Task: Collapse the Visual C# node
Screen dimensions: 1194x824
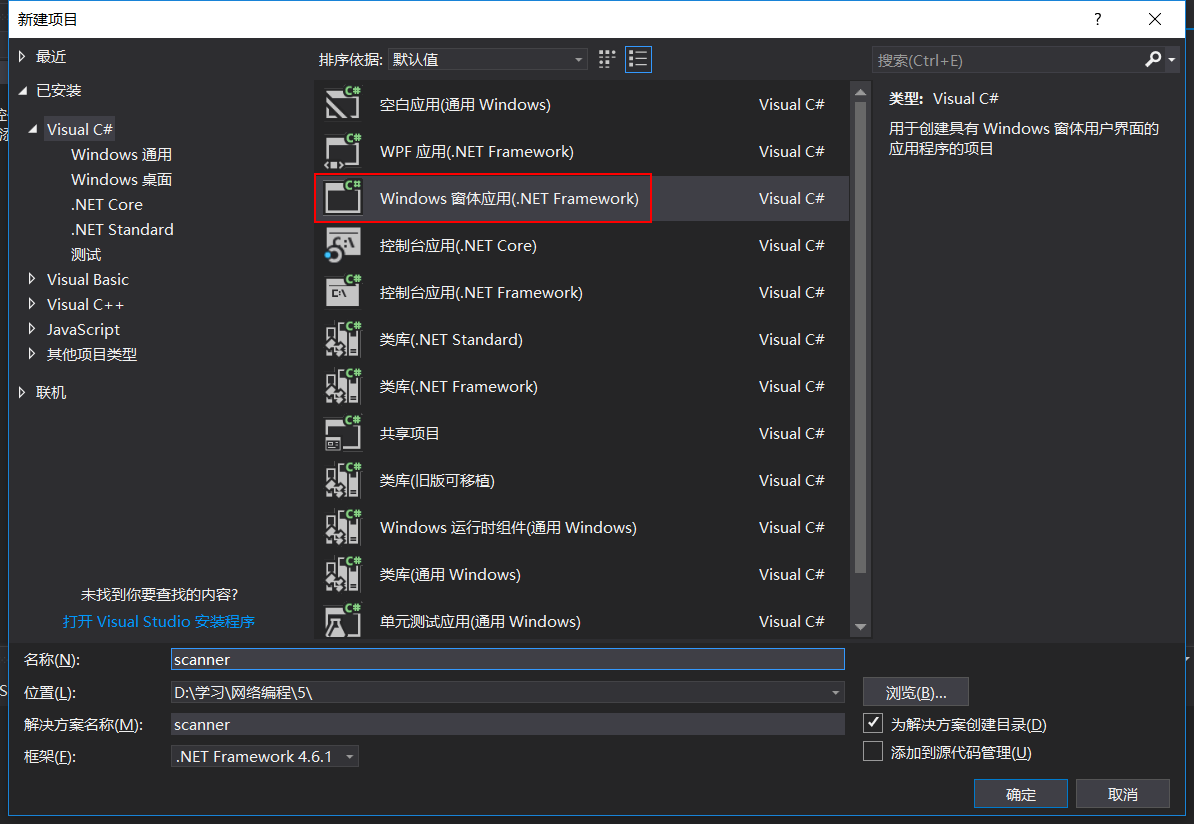Action: pyautogui.click(x=33, y=129)
